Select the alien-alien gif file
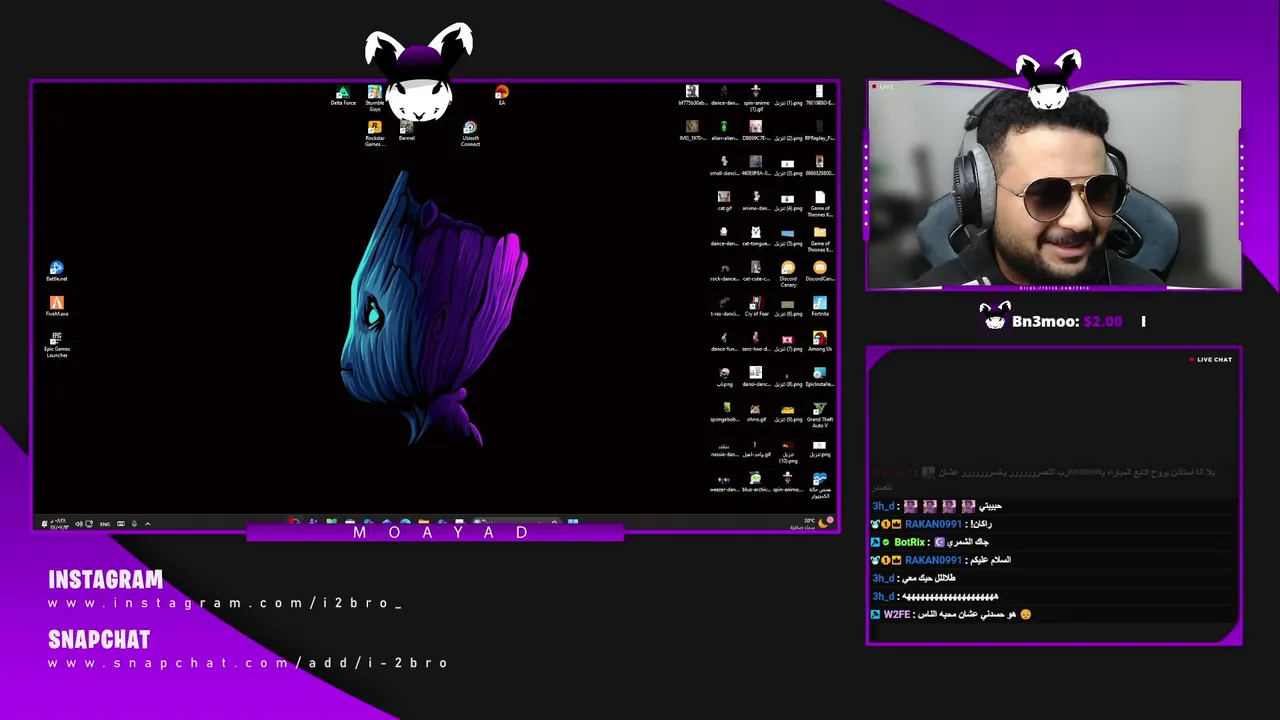This screenshot has height=720, width=1280. pos(724,131)
